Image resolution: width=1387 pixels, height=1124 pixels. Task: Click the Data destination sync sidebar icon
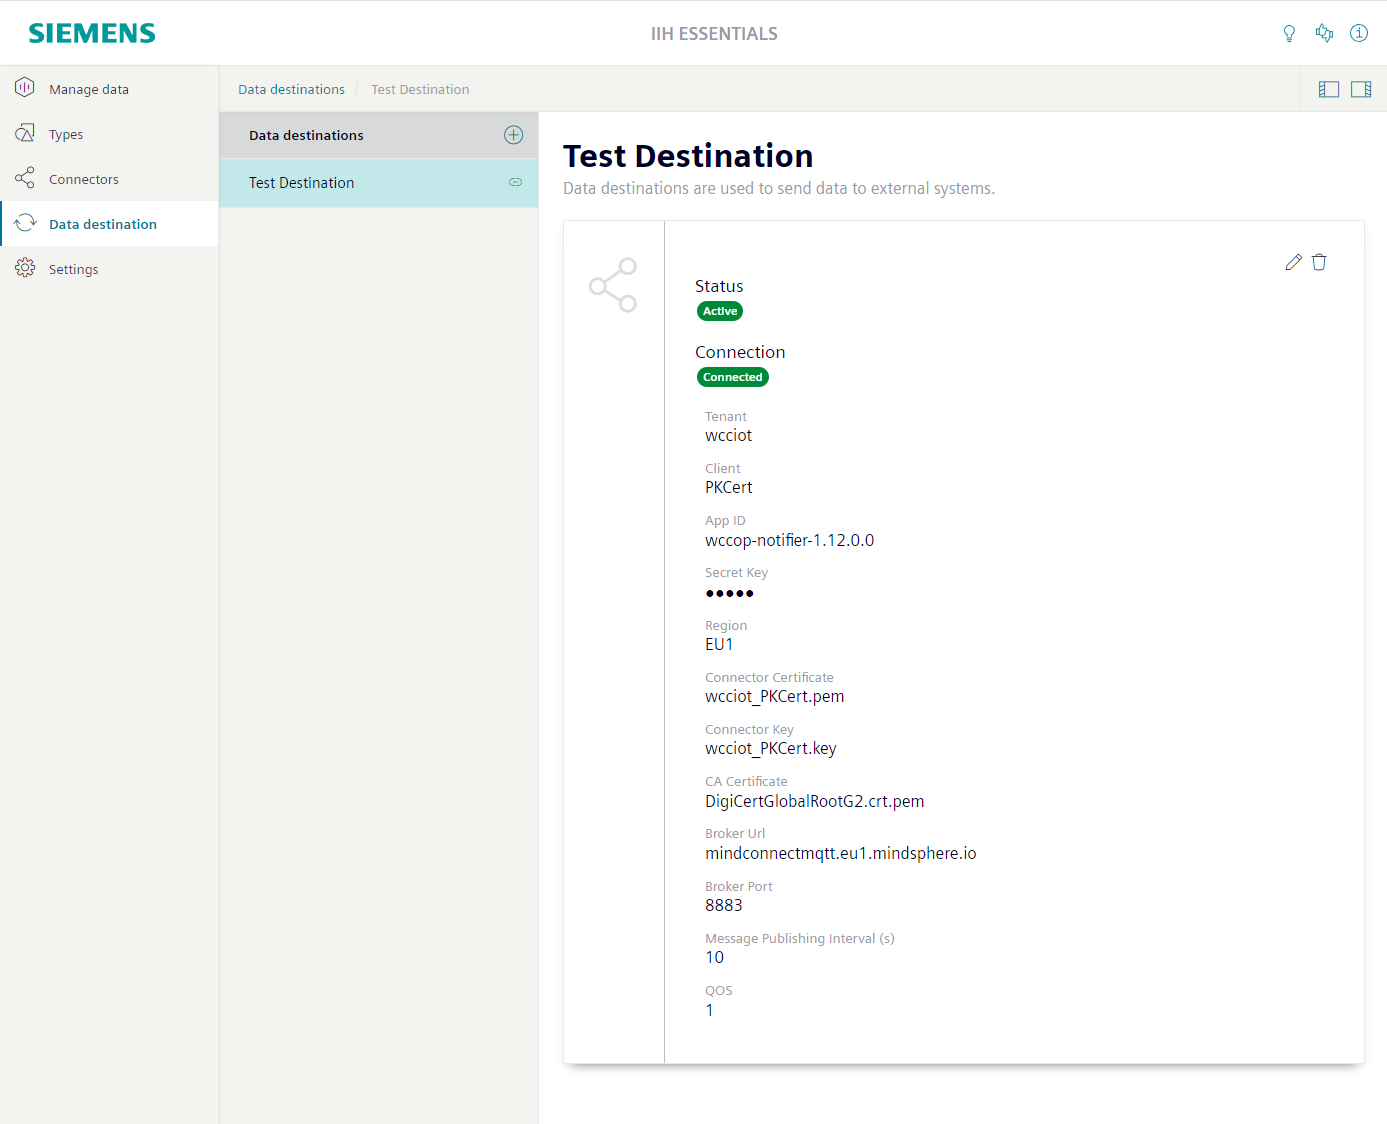tap(25, 223)
